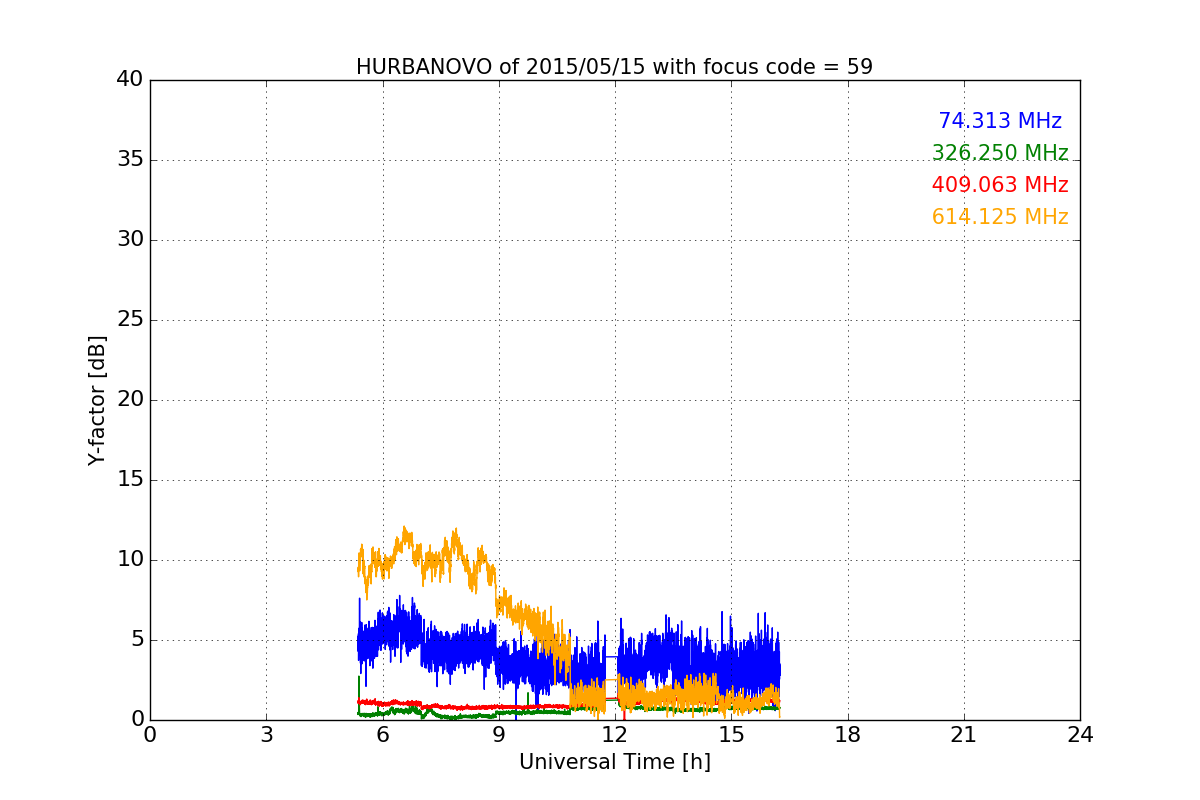The width and height of the screenshot is (1200, 800).
Task: Click the x-axis tick label 3
Action: (266, 734)
